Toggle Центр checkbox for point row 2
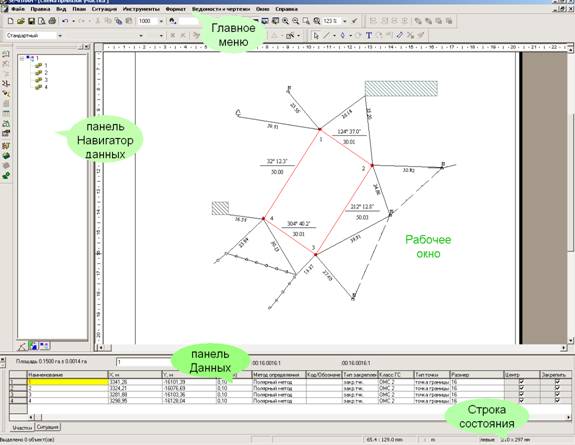Screen dimensions: 575x445 point(521,388)
